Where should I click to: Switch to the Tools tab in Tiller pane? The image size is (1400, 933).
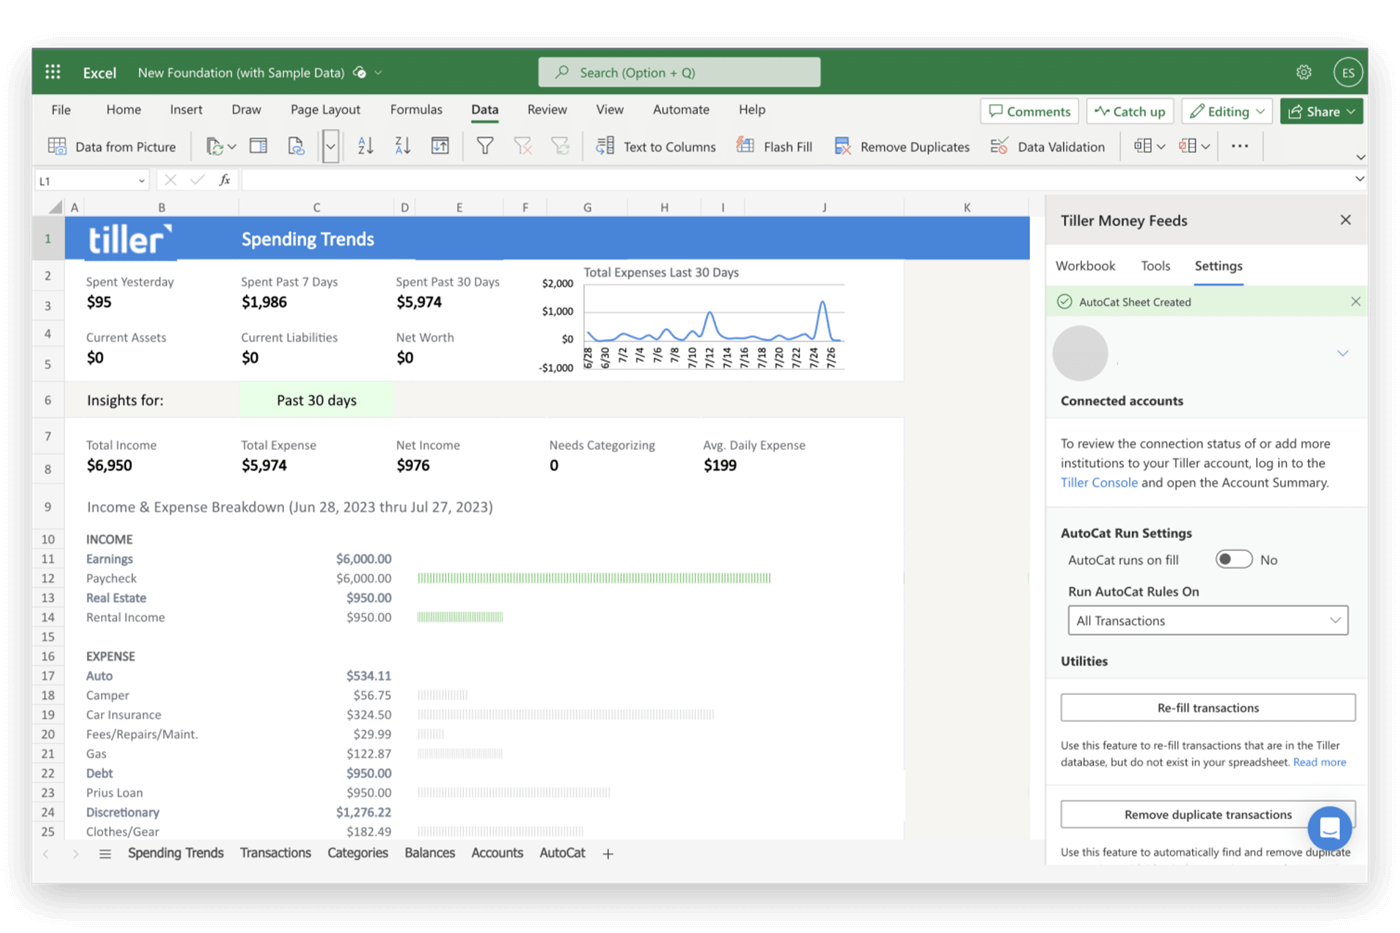(x=1155, y=266)
